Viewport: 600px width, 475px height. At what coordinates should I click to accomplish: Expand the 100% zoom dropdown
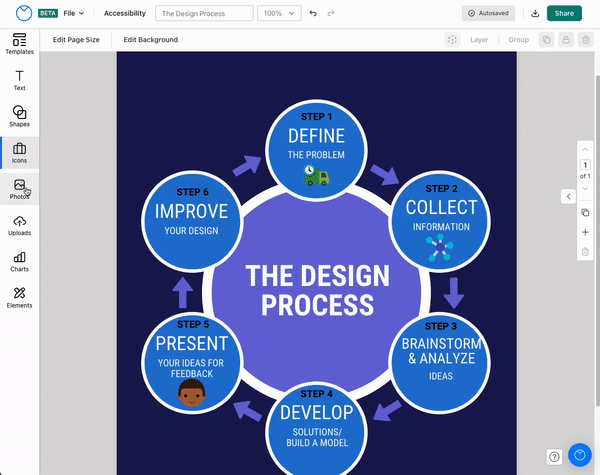point(278,14)
